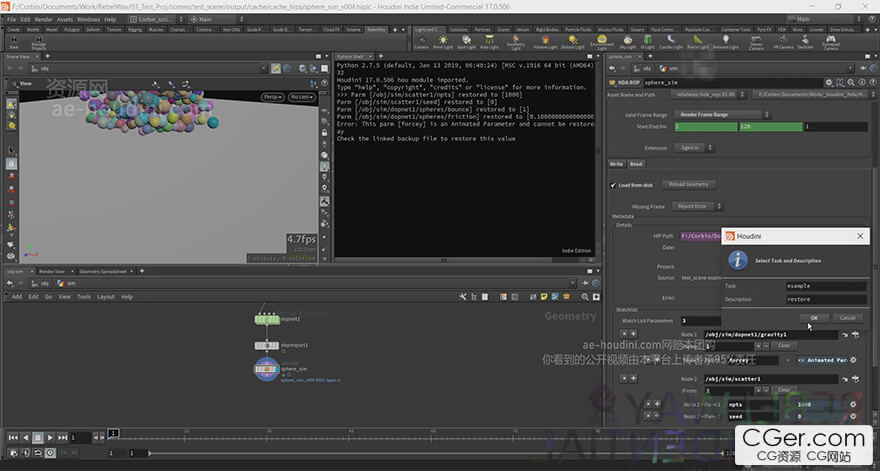The image size is (880, 471).
Task: Select the sphere_sim node in network
Action: coord(267,369)
